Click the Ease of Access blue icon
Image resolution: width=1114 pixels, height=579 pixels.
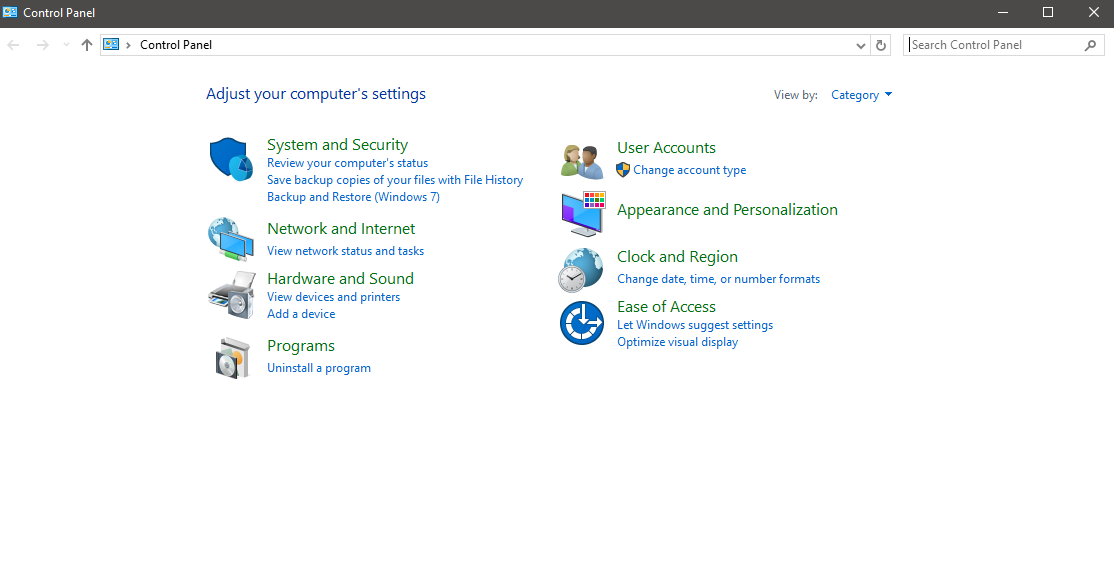point(582,323)
